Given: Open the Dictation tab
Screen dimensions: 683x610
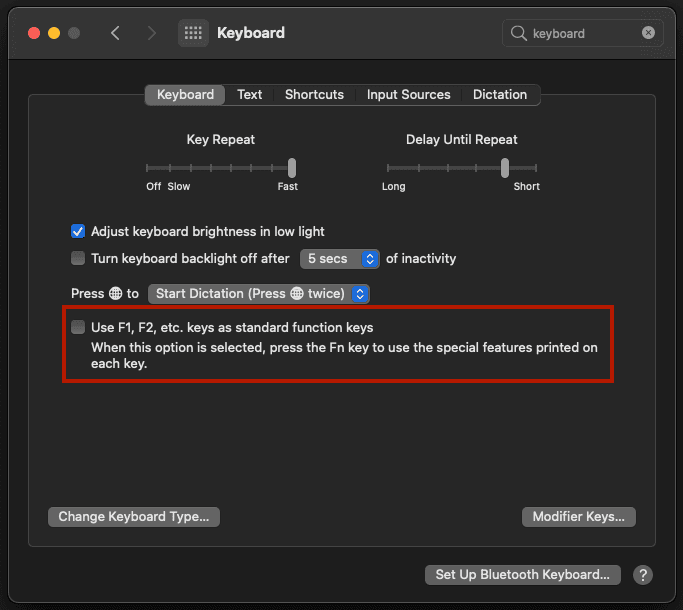Looking at the screenshot, I should coord(500,95).
